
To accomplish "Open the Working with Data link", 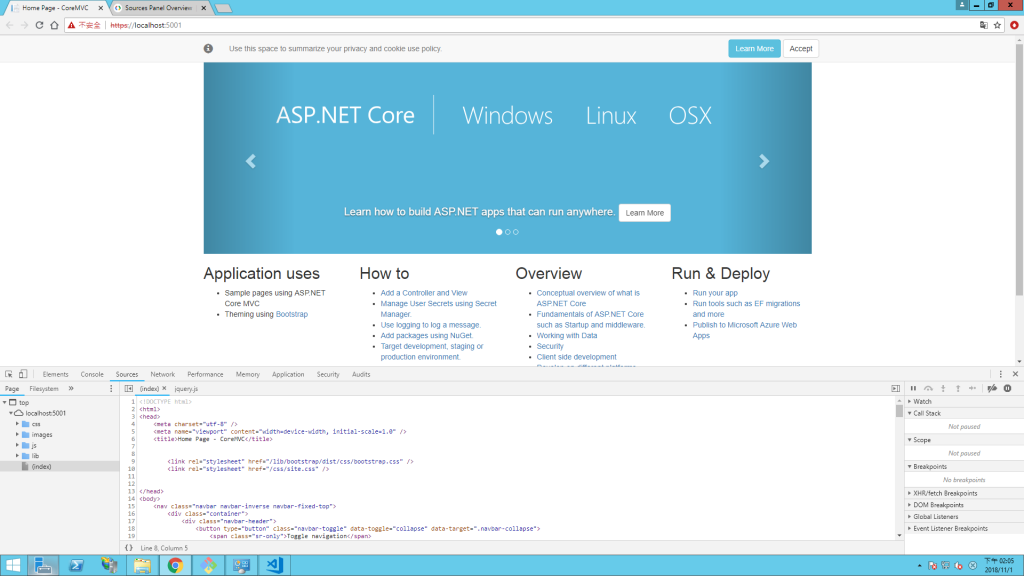I will tap(567, 336).
